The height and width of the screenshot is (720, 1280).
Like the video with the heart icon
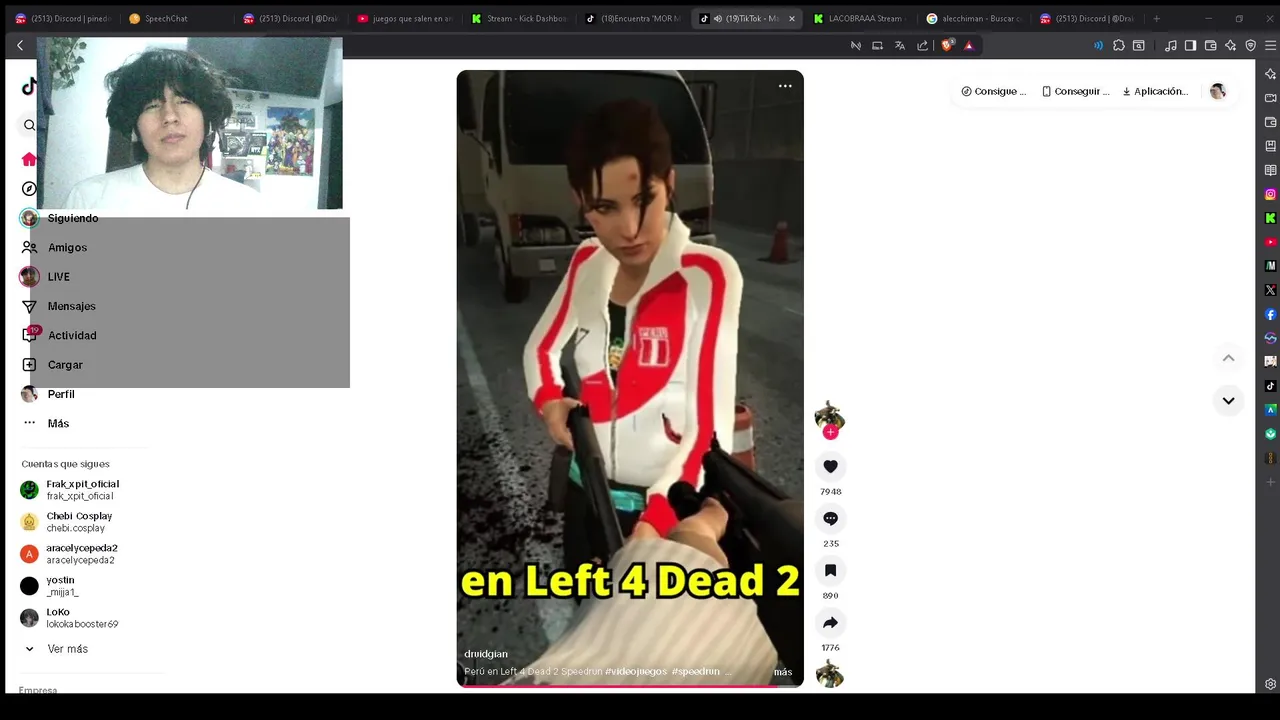[830, 467]
